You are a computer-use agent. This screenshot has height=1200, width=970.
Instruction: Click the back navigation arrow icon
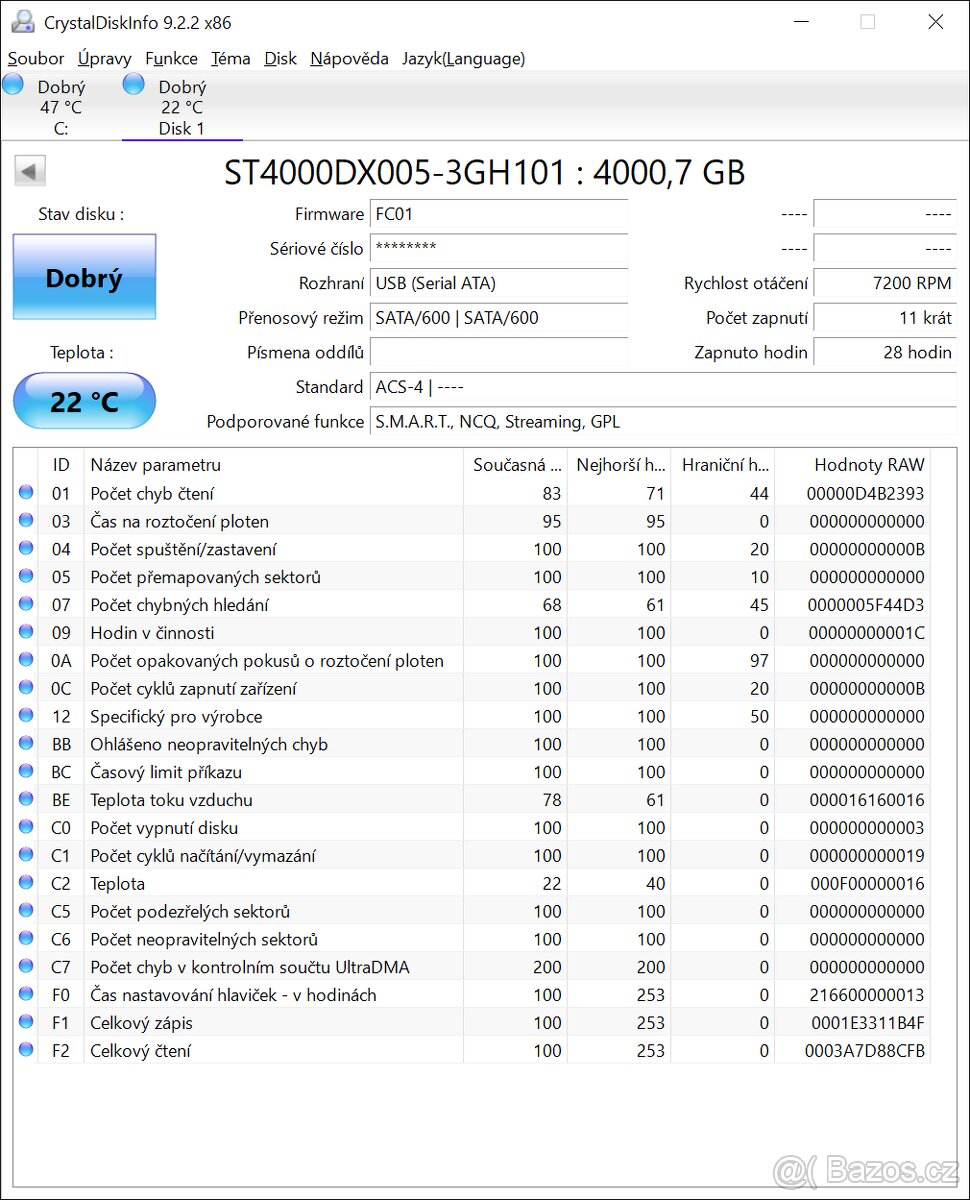[x=29, y=170]
